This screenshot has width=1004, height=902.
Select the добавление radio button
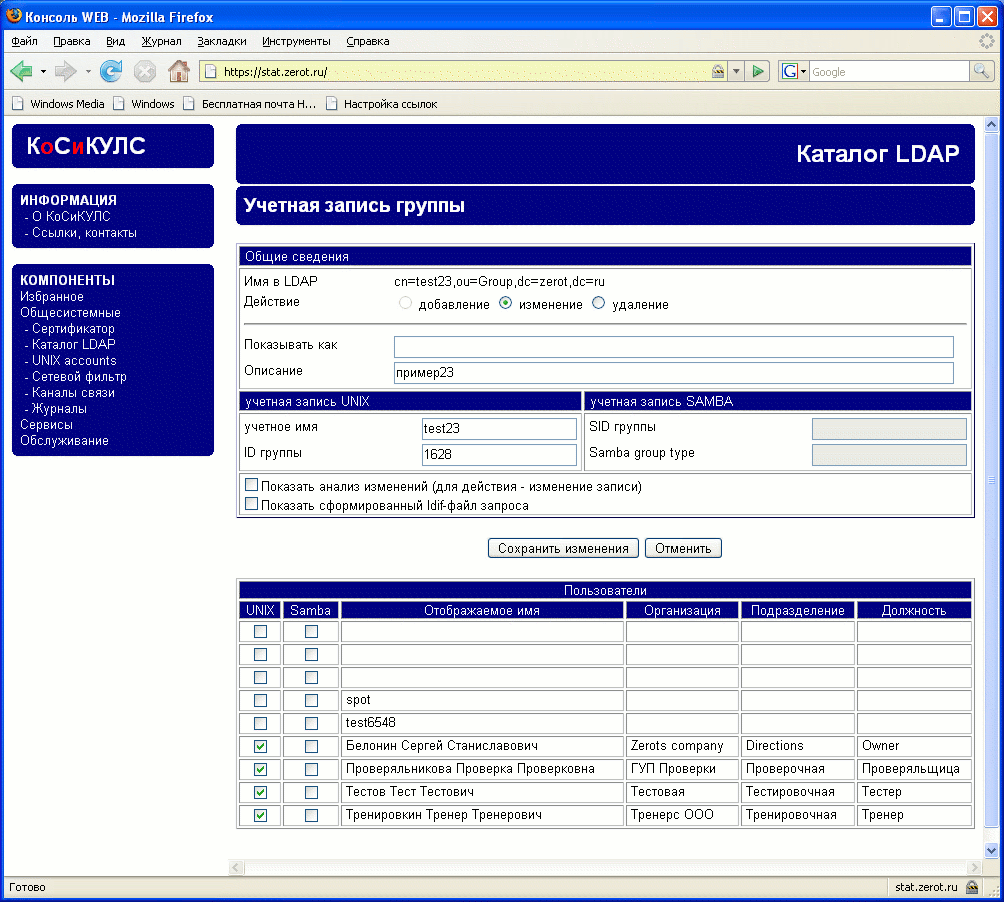[405, 303]
